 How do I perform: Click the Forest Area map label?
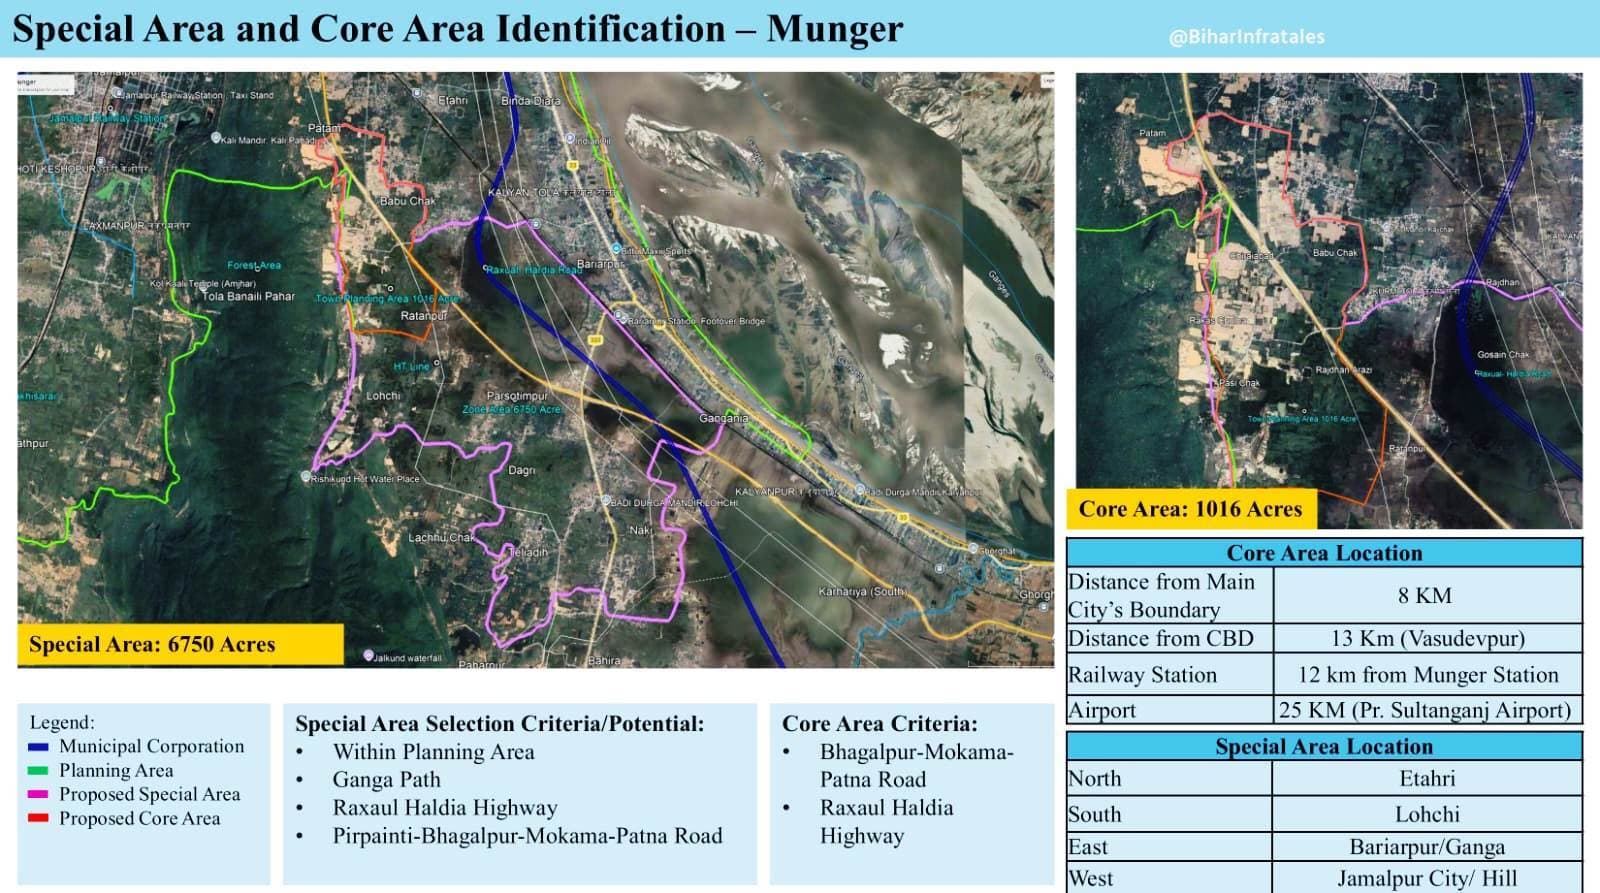pos(254,265)
